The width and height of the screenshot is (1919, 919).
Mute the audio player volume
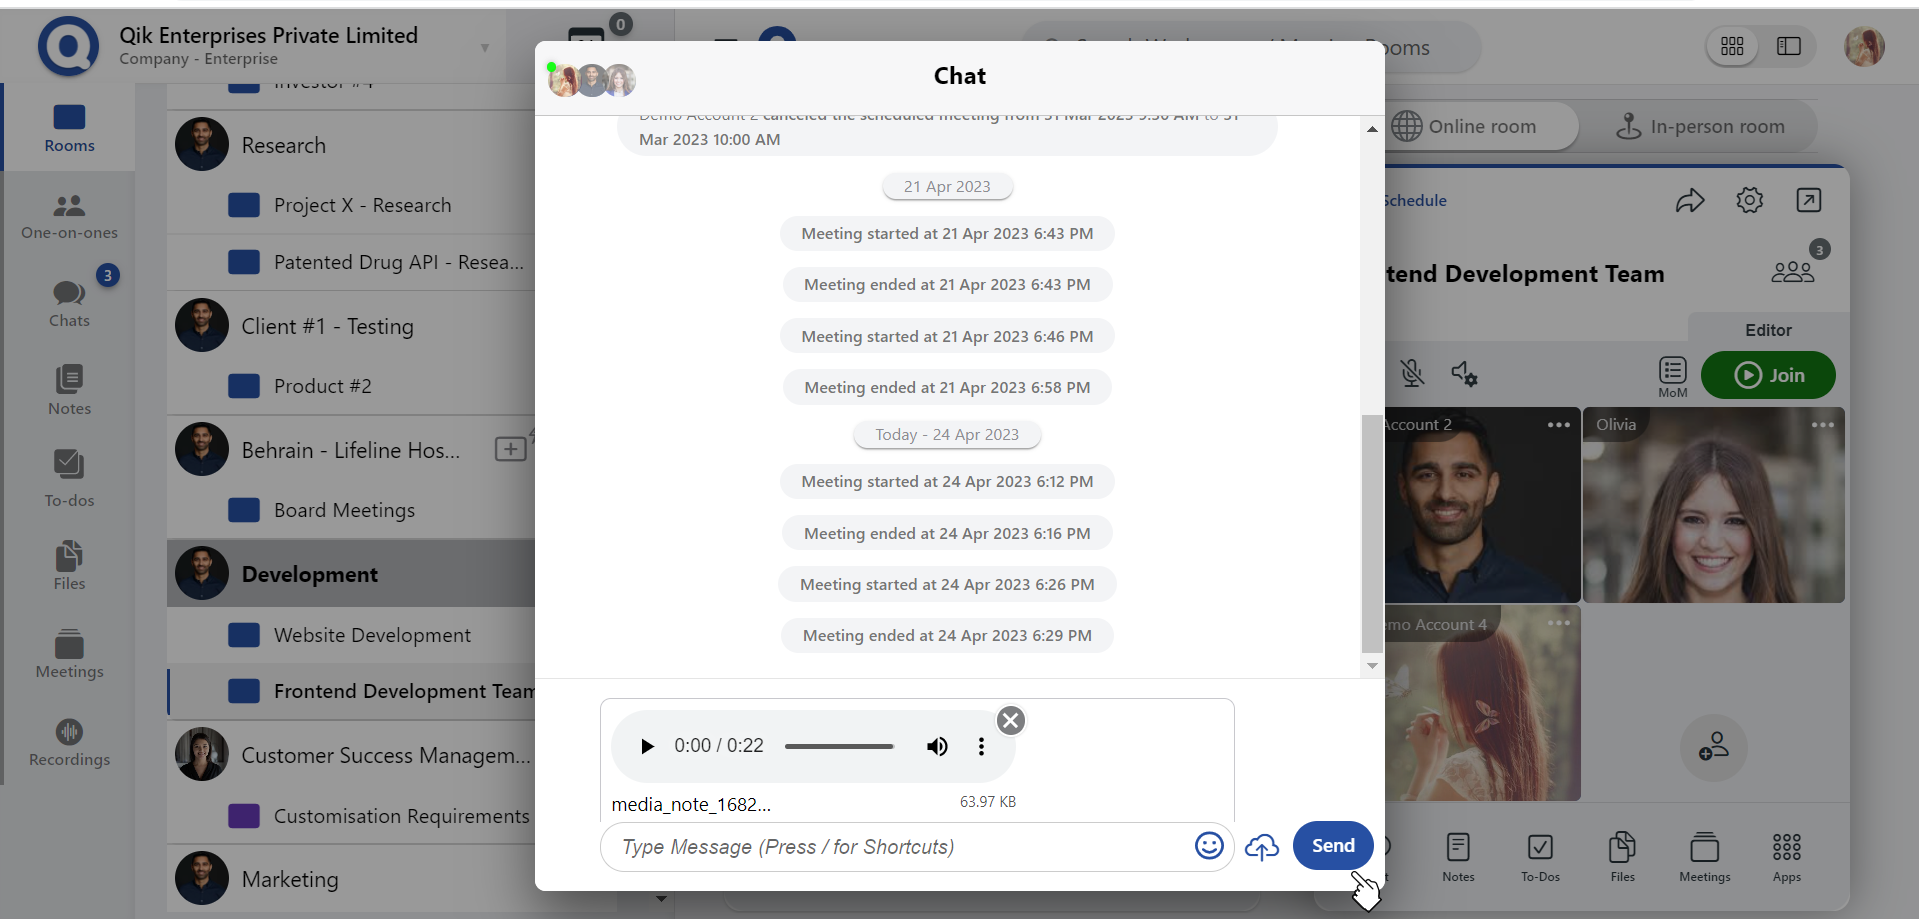(937, 746)
